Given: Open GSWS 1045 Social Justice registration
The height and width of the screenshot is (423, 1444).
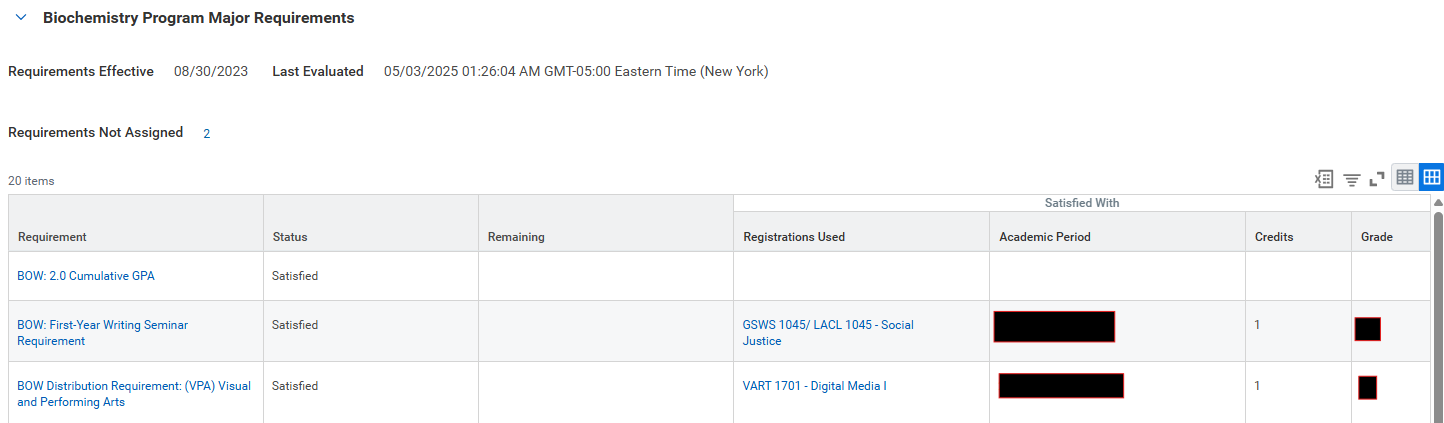Looking at the screenshot, I should click(x=828, y=333).
